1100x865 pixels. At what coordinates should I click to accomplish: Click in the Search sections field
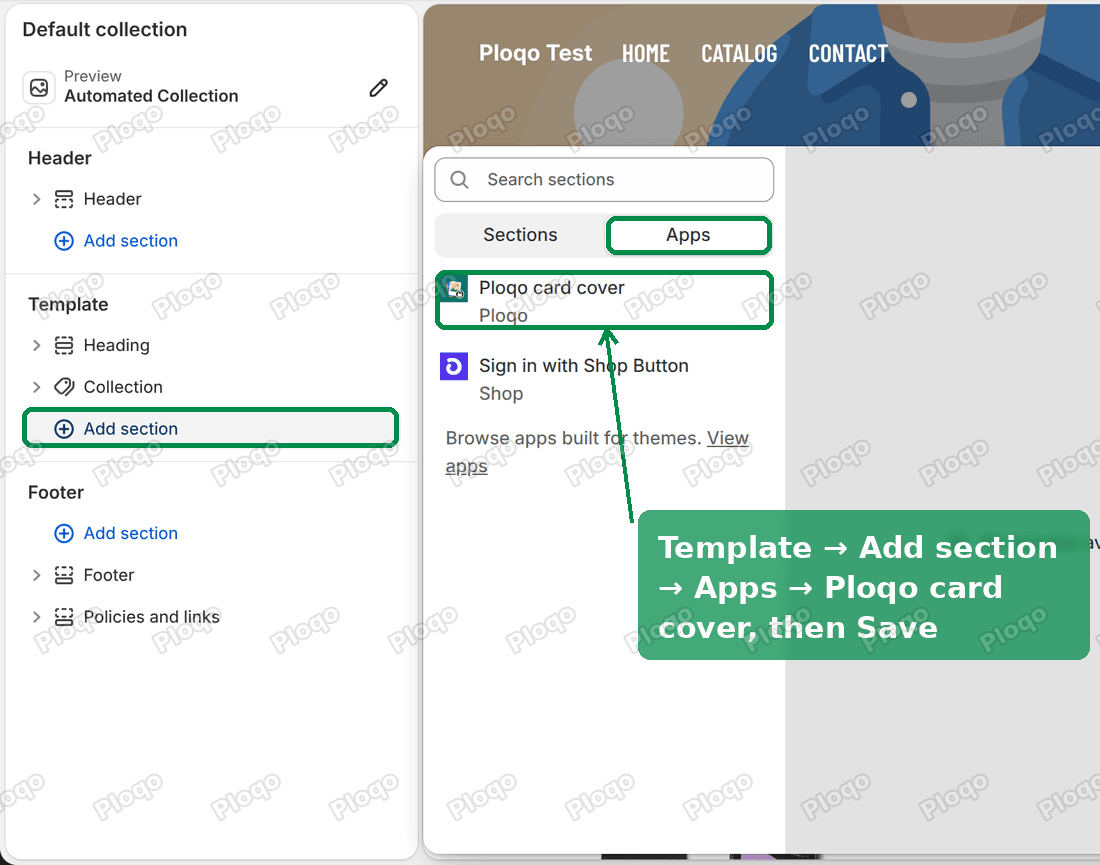(604, 180)
